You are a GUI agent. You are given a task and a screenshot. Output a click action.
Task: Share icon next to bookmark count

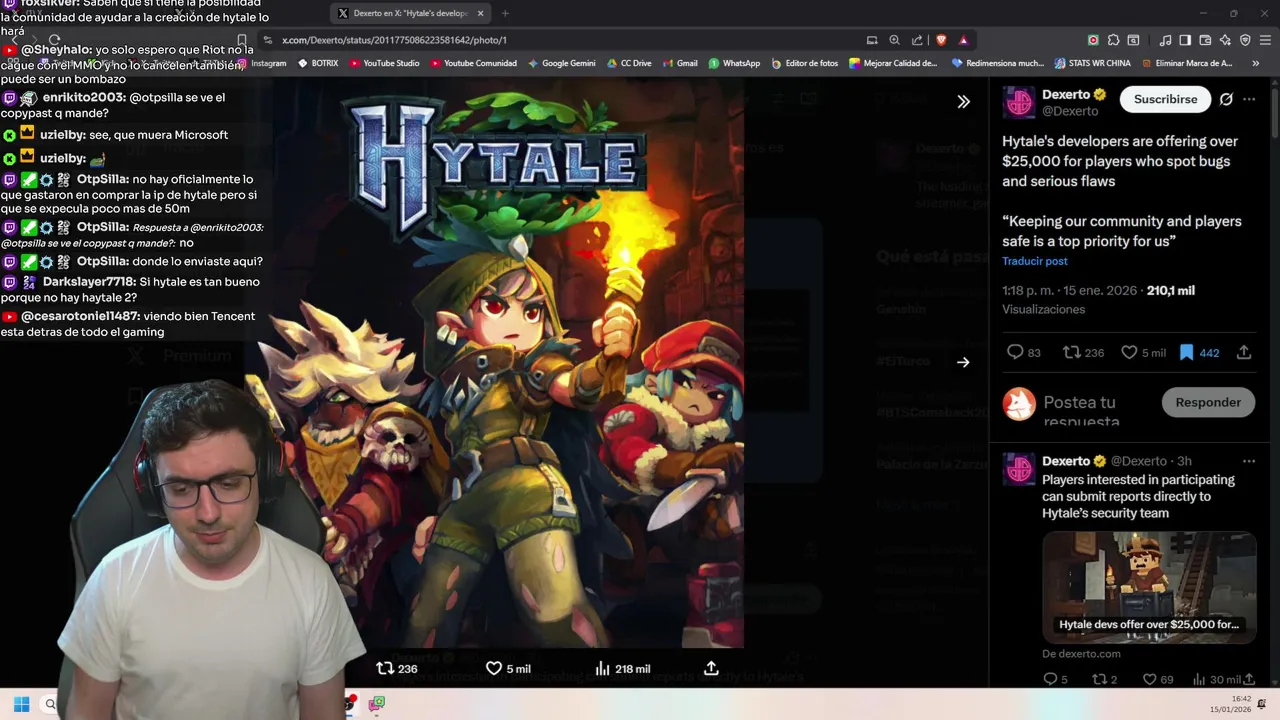tap(1244, 352)
